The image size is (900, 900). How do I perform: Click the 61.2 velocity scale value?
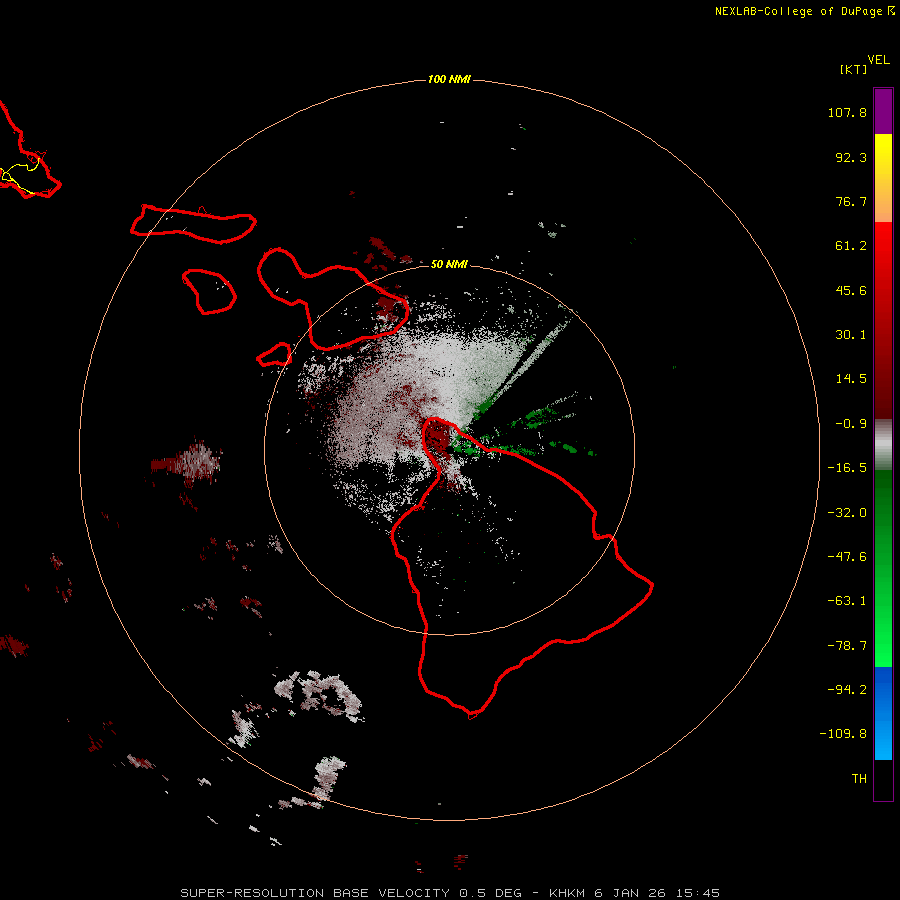click(x=851, y=246)
